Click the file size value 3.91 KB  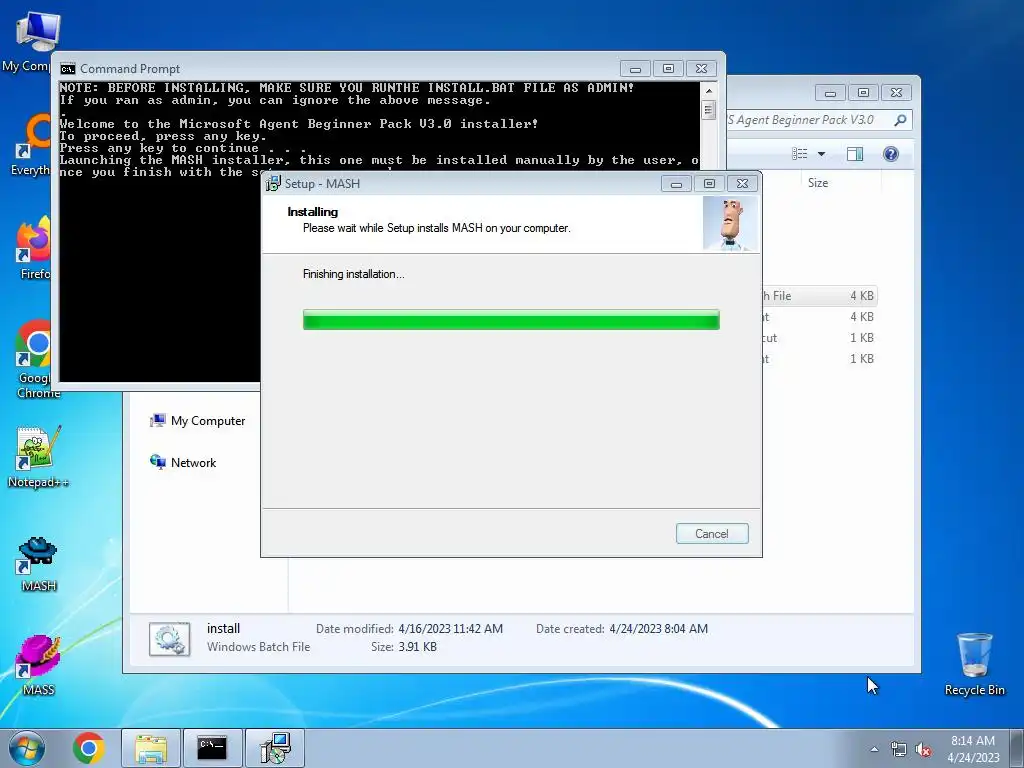tap(418, 647)
